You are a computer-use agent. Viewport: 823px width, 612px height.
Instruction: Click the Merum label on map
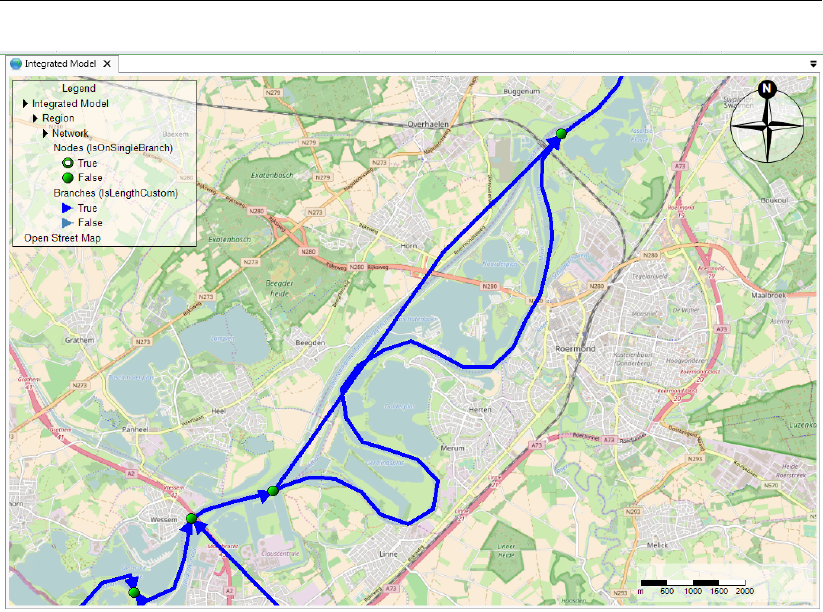point(452,448)
